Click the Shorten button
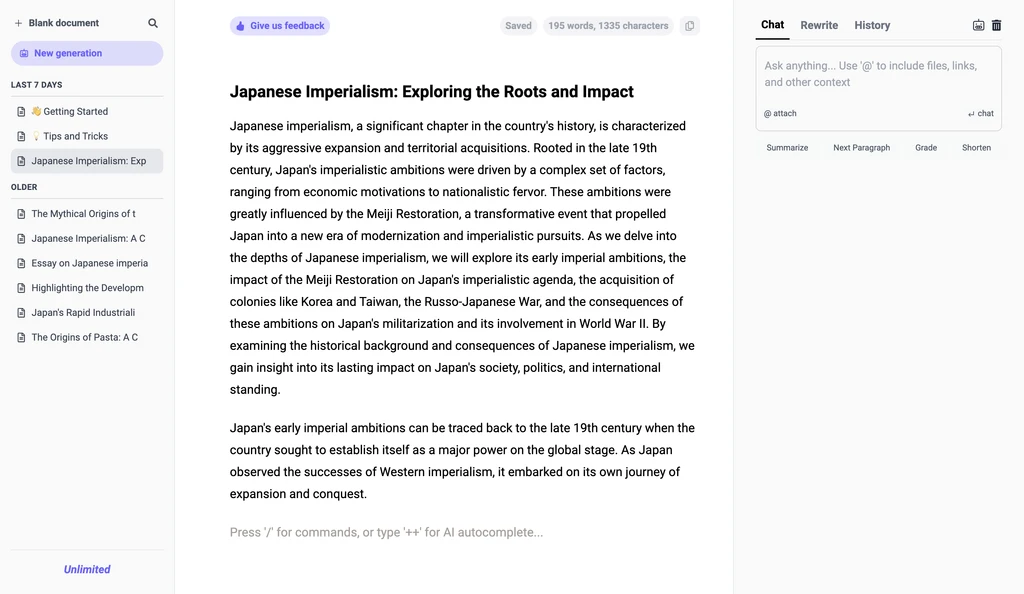Viewport: 1024px width, 594px height. click(x=976, y=148)
